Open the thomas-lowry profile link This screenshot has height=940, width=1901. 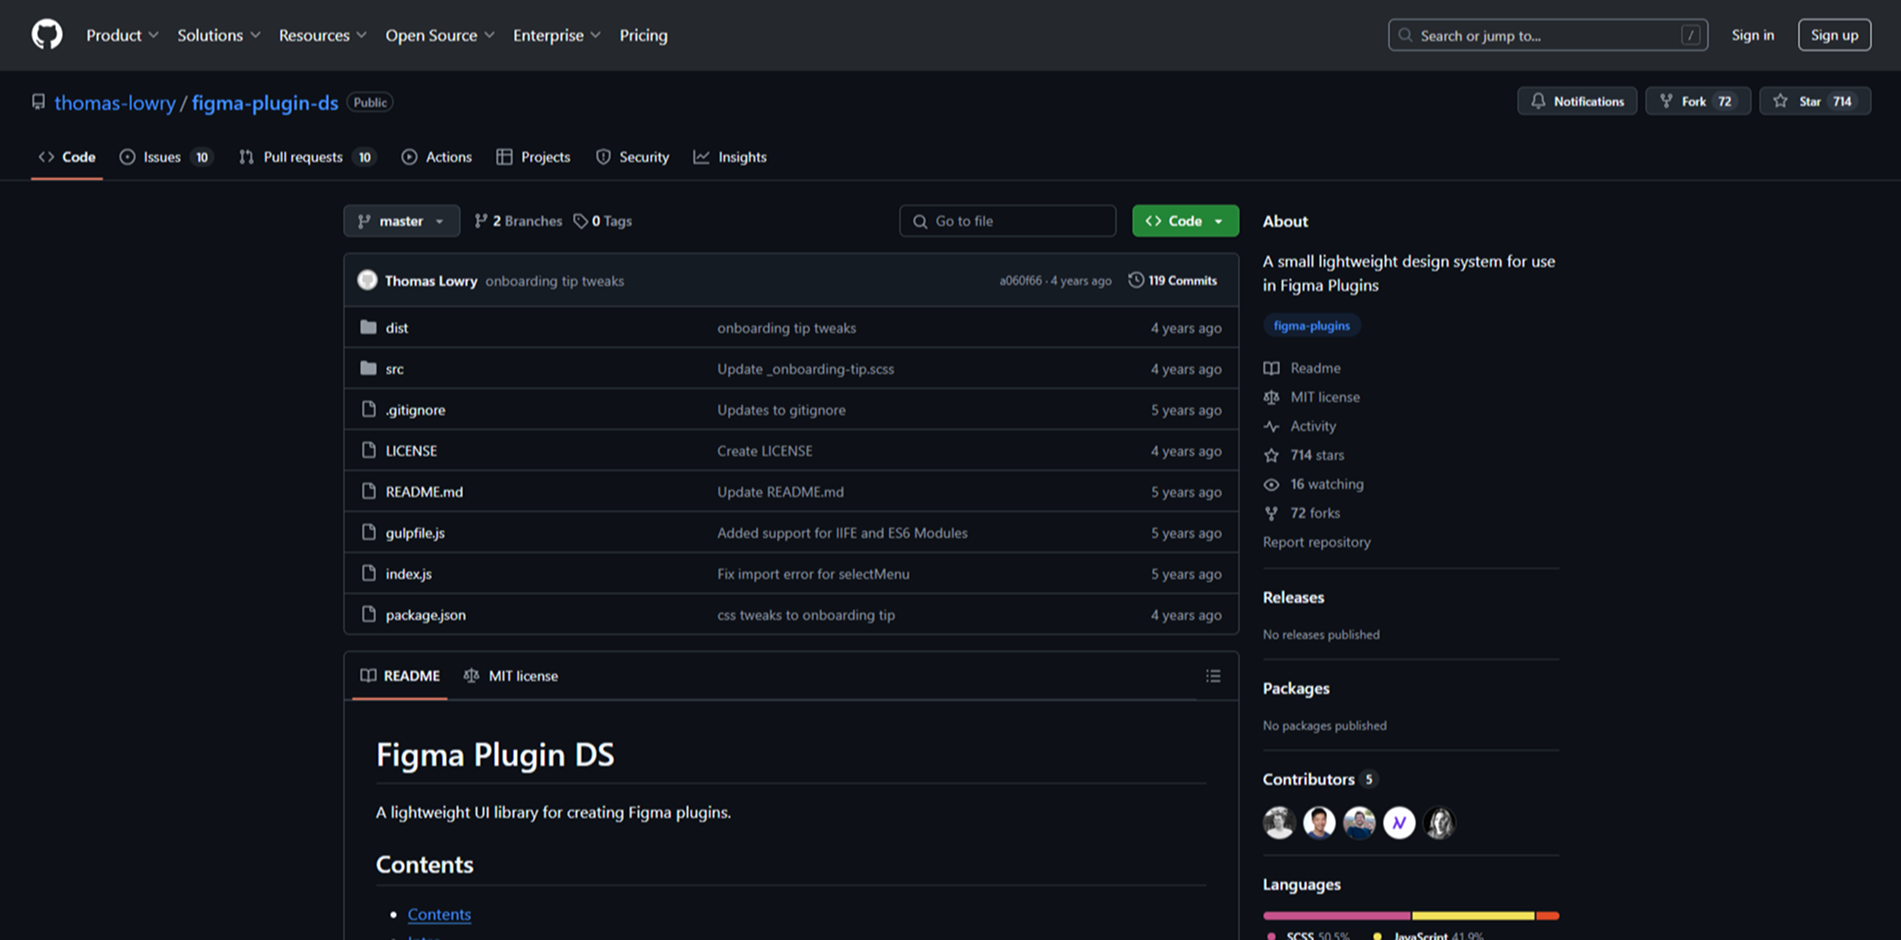(x=115, y=103)
